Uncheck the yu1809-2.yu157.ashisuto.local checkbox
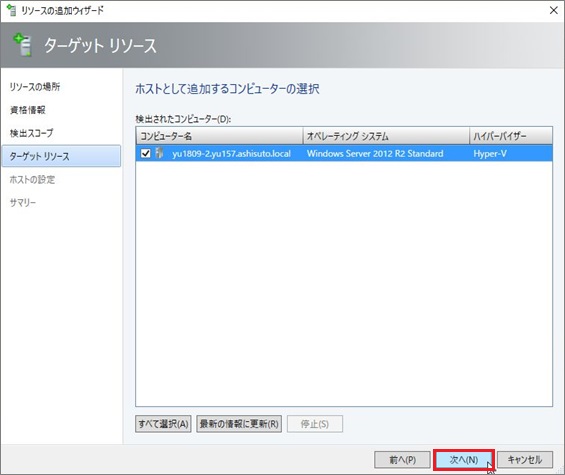 (x=146, y=154)
